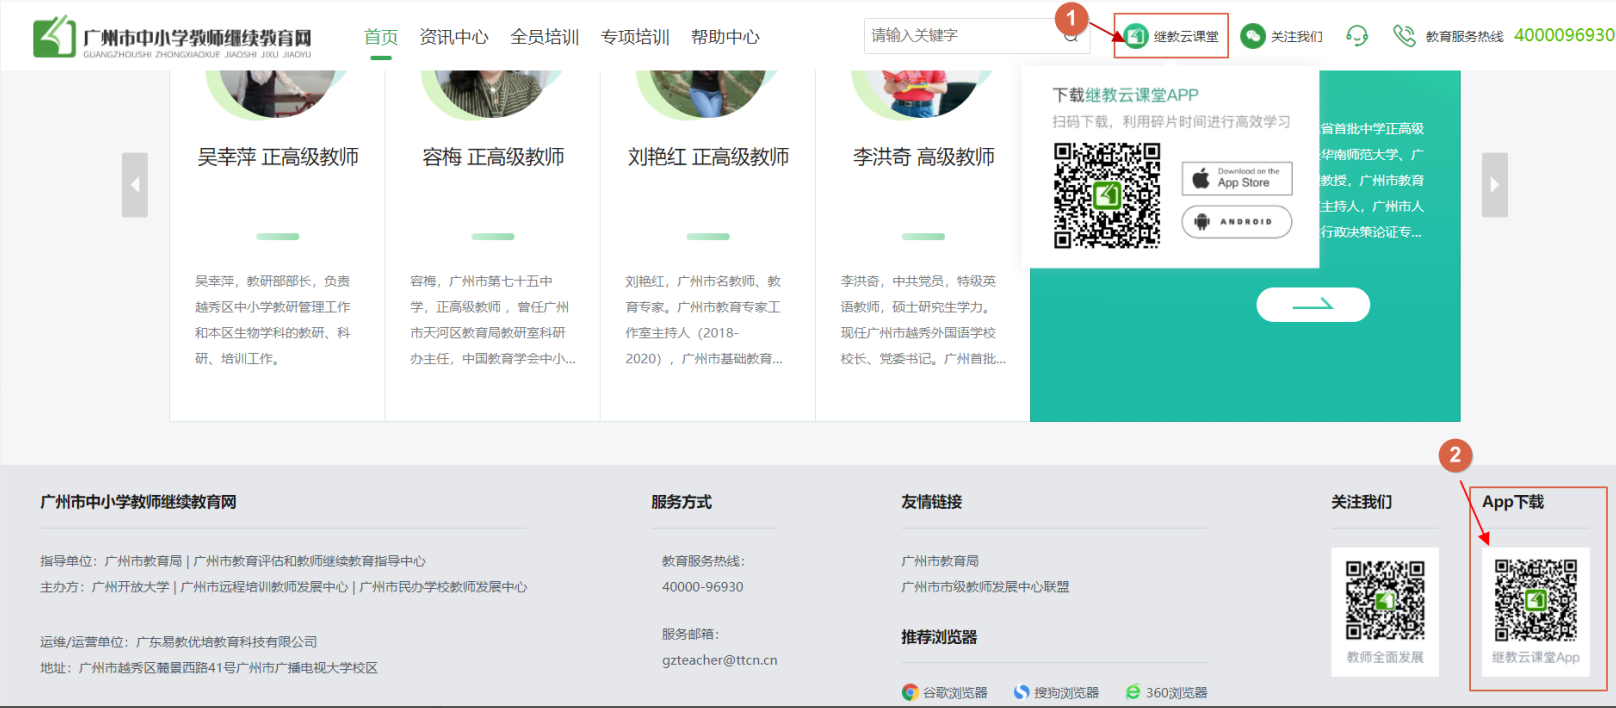The height and width of the screenshot is (708, 1616).
Task: Click the App Store download button
Action: 1237,179
